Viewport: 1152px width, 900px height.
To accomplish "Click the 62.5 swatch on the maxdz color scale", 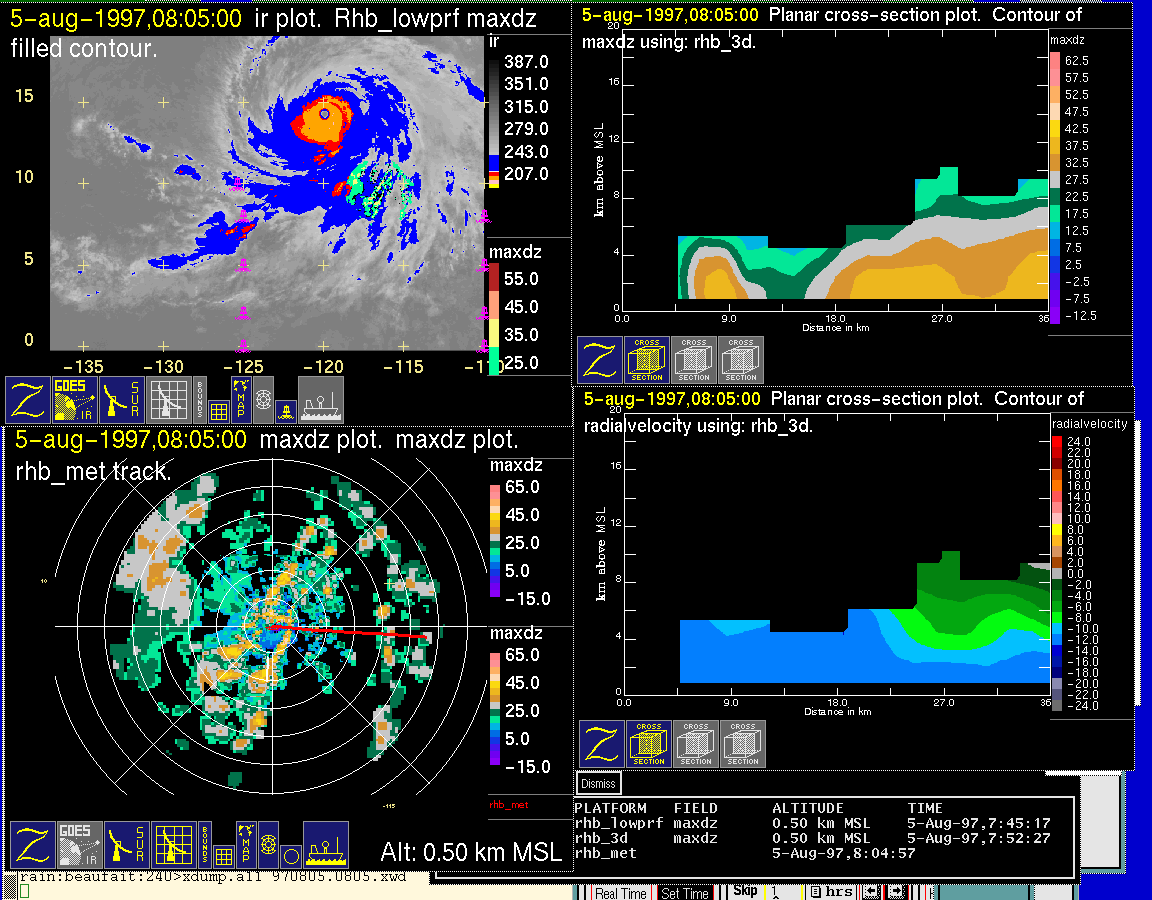I will (1055, 61).
